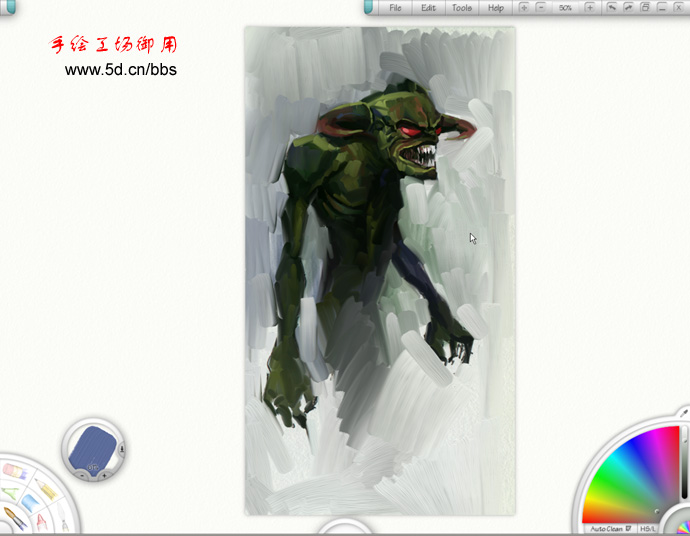The width and height of the screenshot is (690, 536).
Task: Select the Palette Knife tool
Action: 63,517
